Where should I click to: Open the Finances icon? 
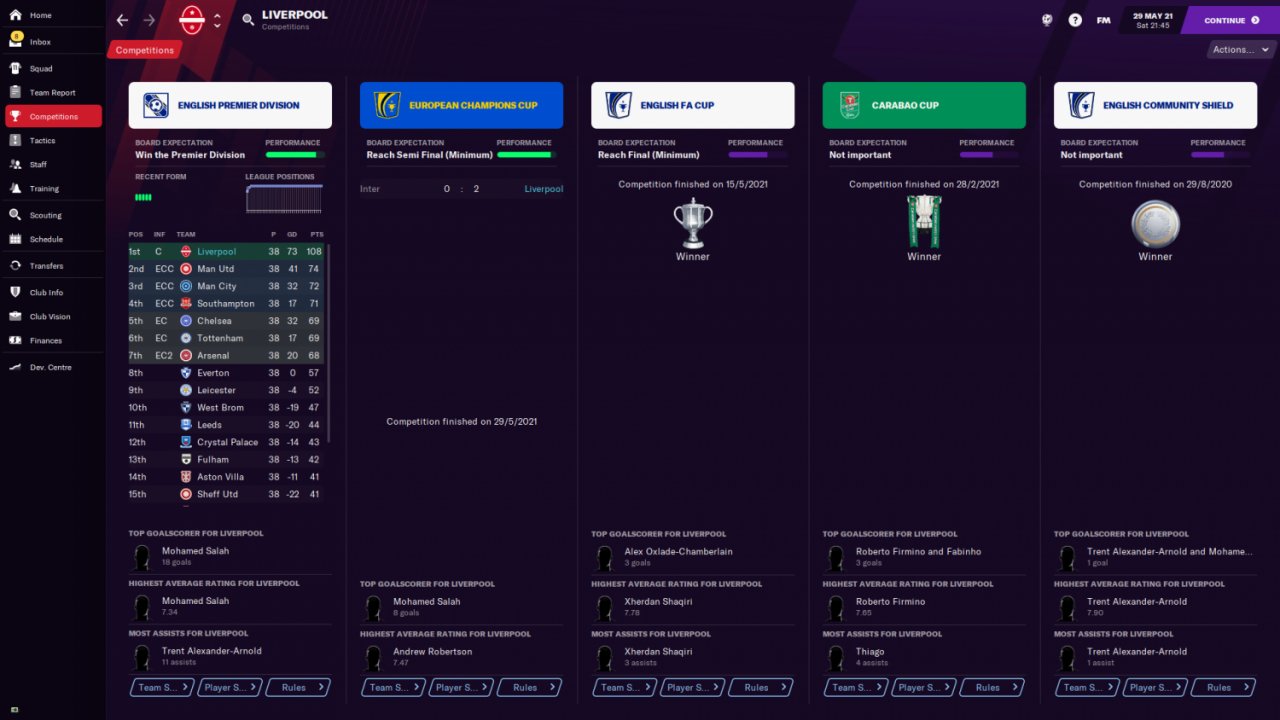[x=15, y=340]
